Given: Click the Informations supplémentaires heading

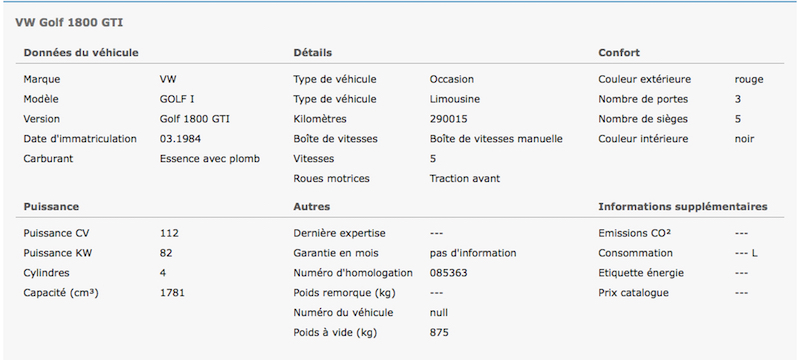Looking at the screenshot, I should (683, 207).
